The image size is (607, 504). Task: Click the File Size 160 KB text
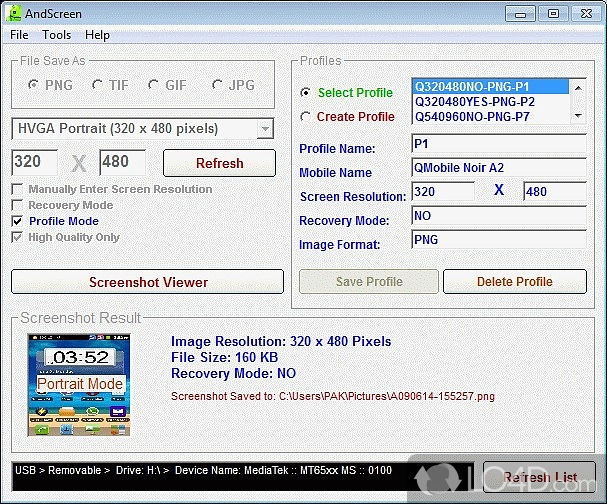pos(225,357)
